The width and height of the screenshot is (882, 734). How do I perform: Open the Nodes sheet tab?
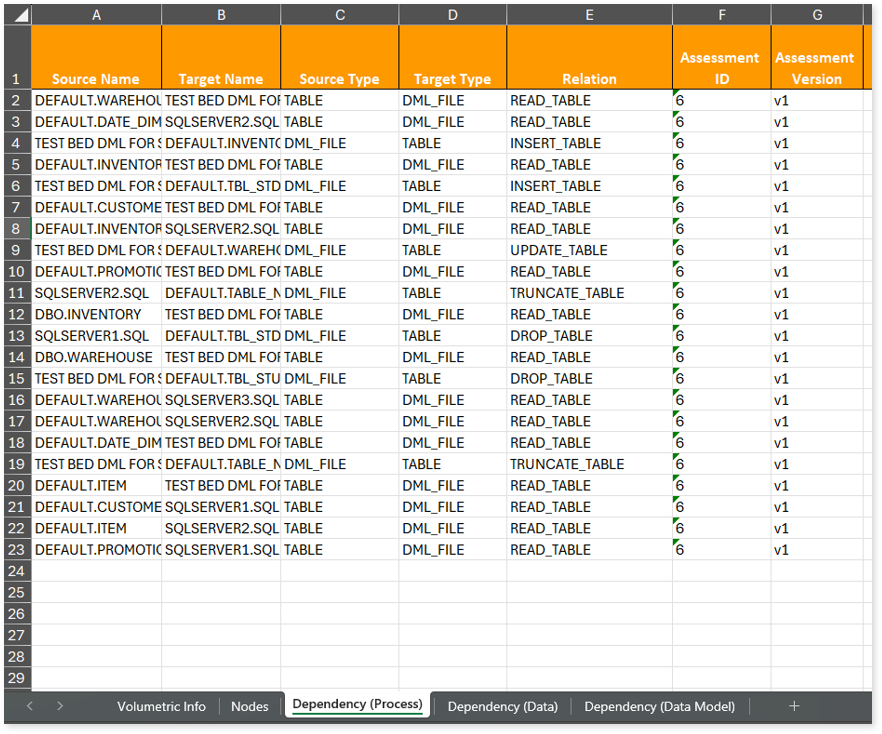[250, 706]
